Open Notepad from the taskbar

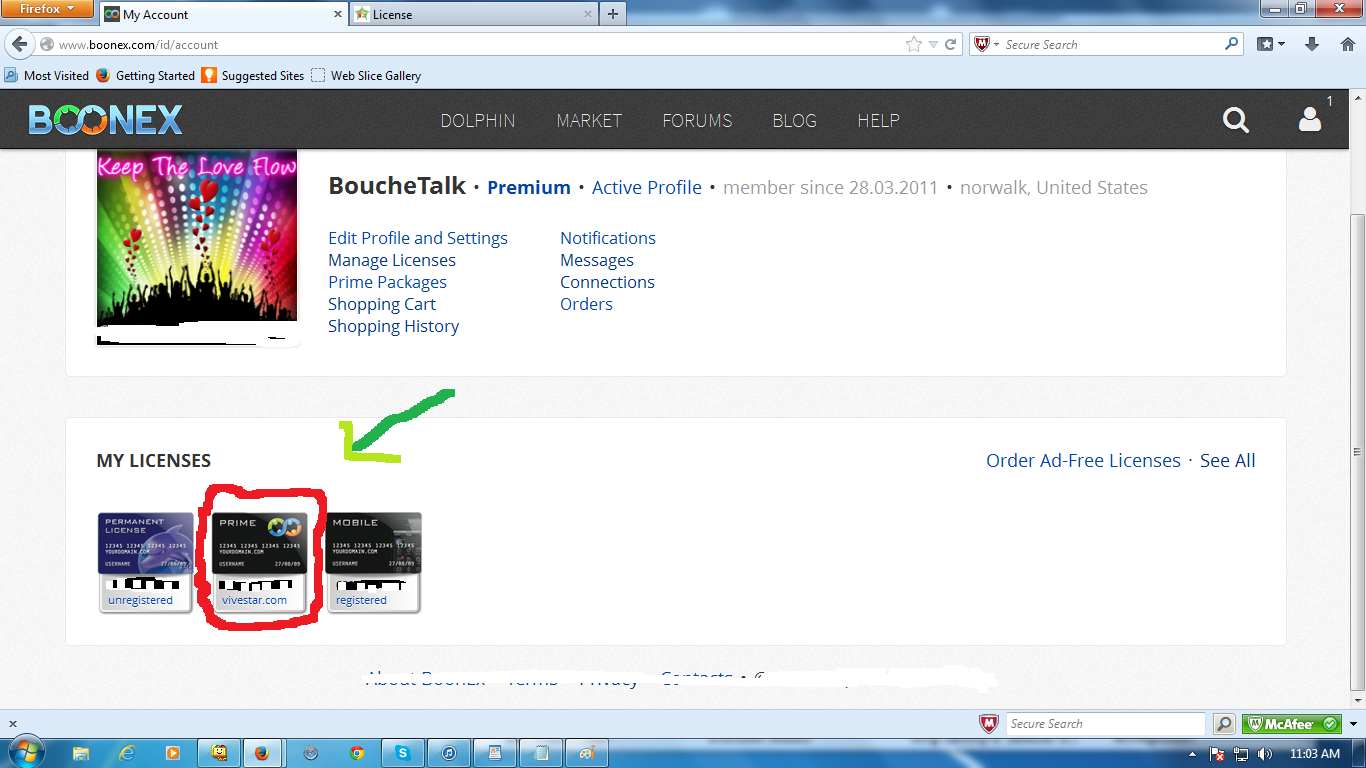coord(541,753)
